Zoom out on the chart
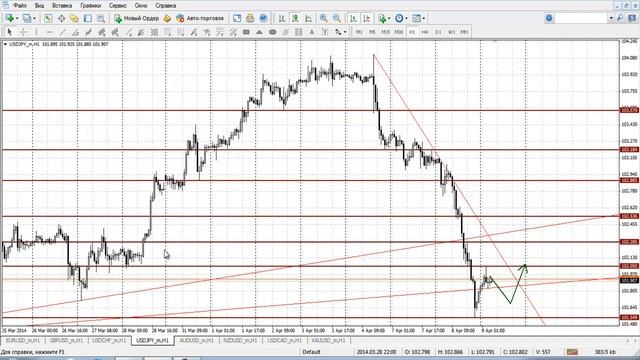Image resolution: width=640 pixels, height=360 pixels. point(337,18)
